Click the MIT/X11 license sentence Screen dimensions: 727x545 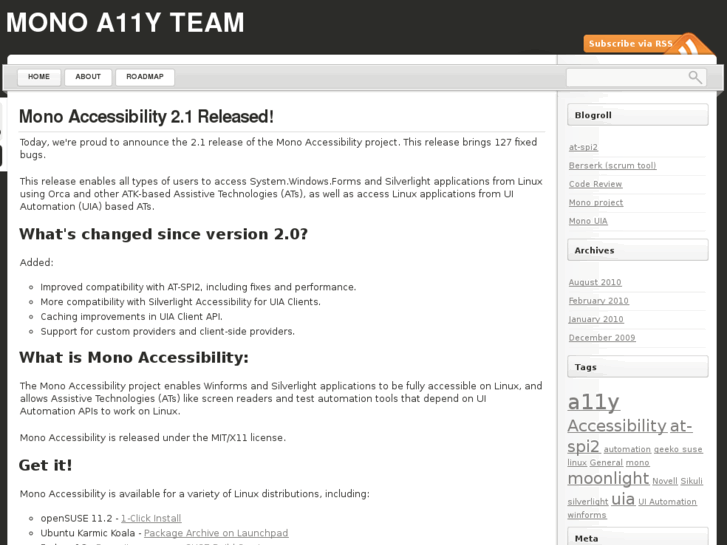pos(153,438)
